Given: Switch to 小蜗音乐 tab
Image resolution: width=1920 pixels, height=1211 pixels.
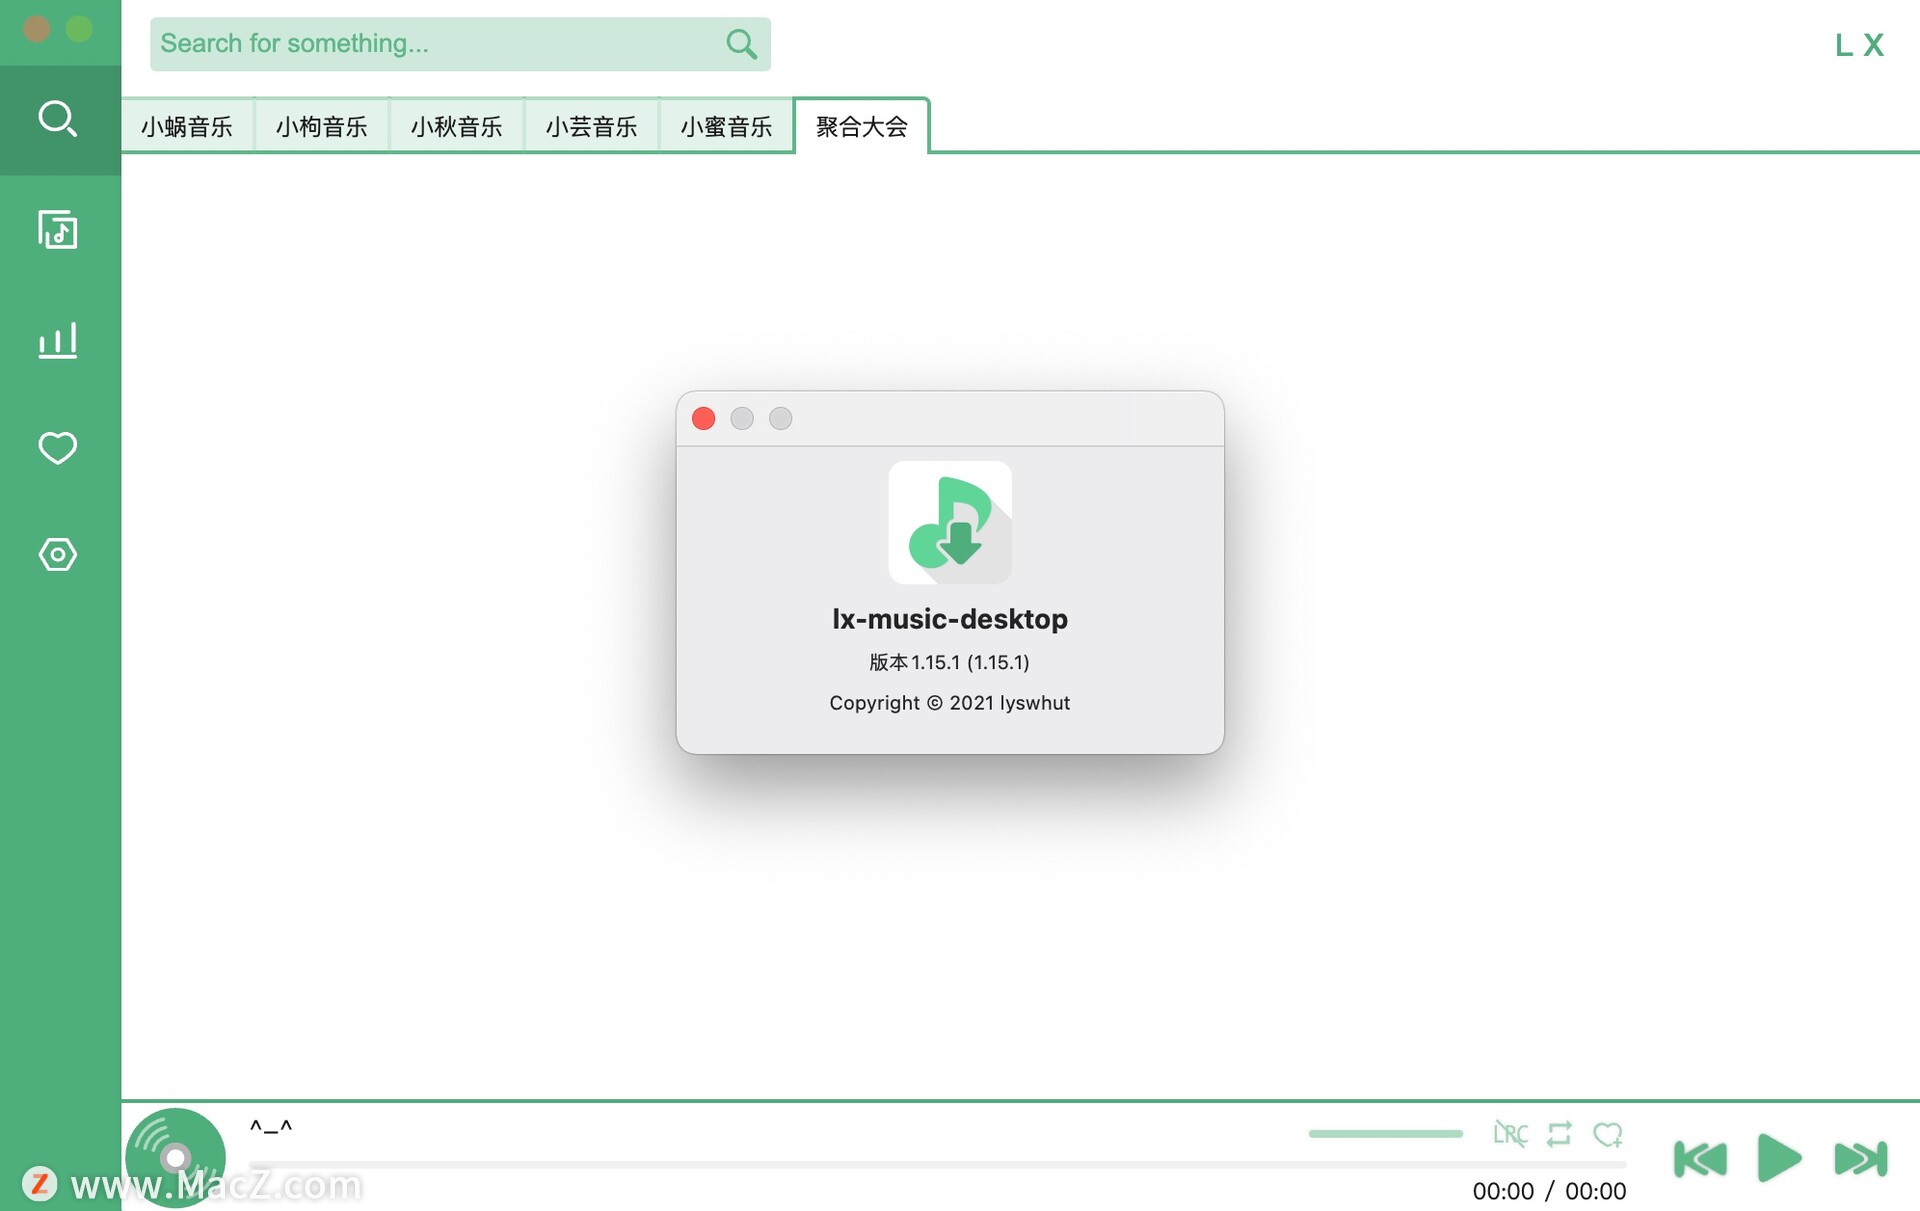Looking at the screenshot, I should [187, 126].
